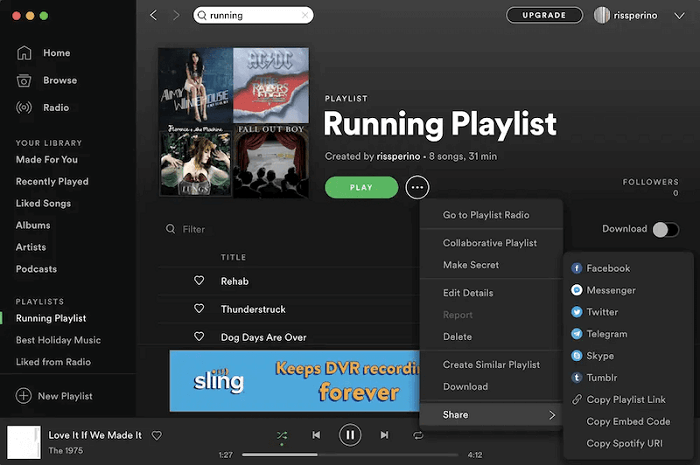This screenshot has width=700, height=465.
Task: Open Radio from the sidebar
Action: [x=42, y=108]
